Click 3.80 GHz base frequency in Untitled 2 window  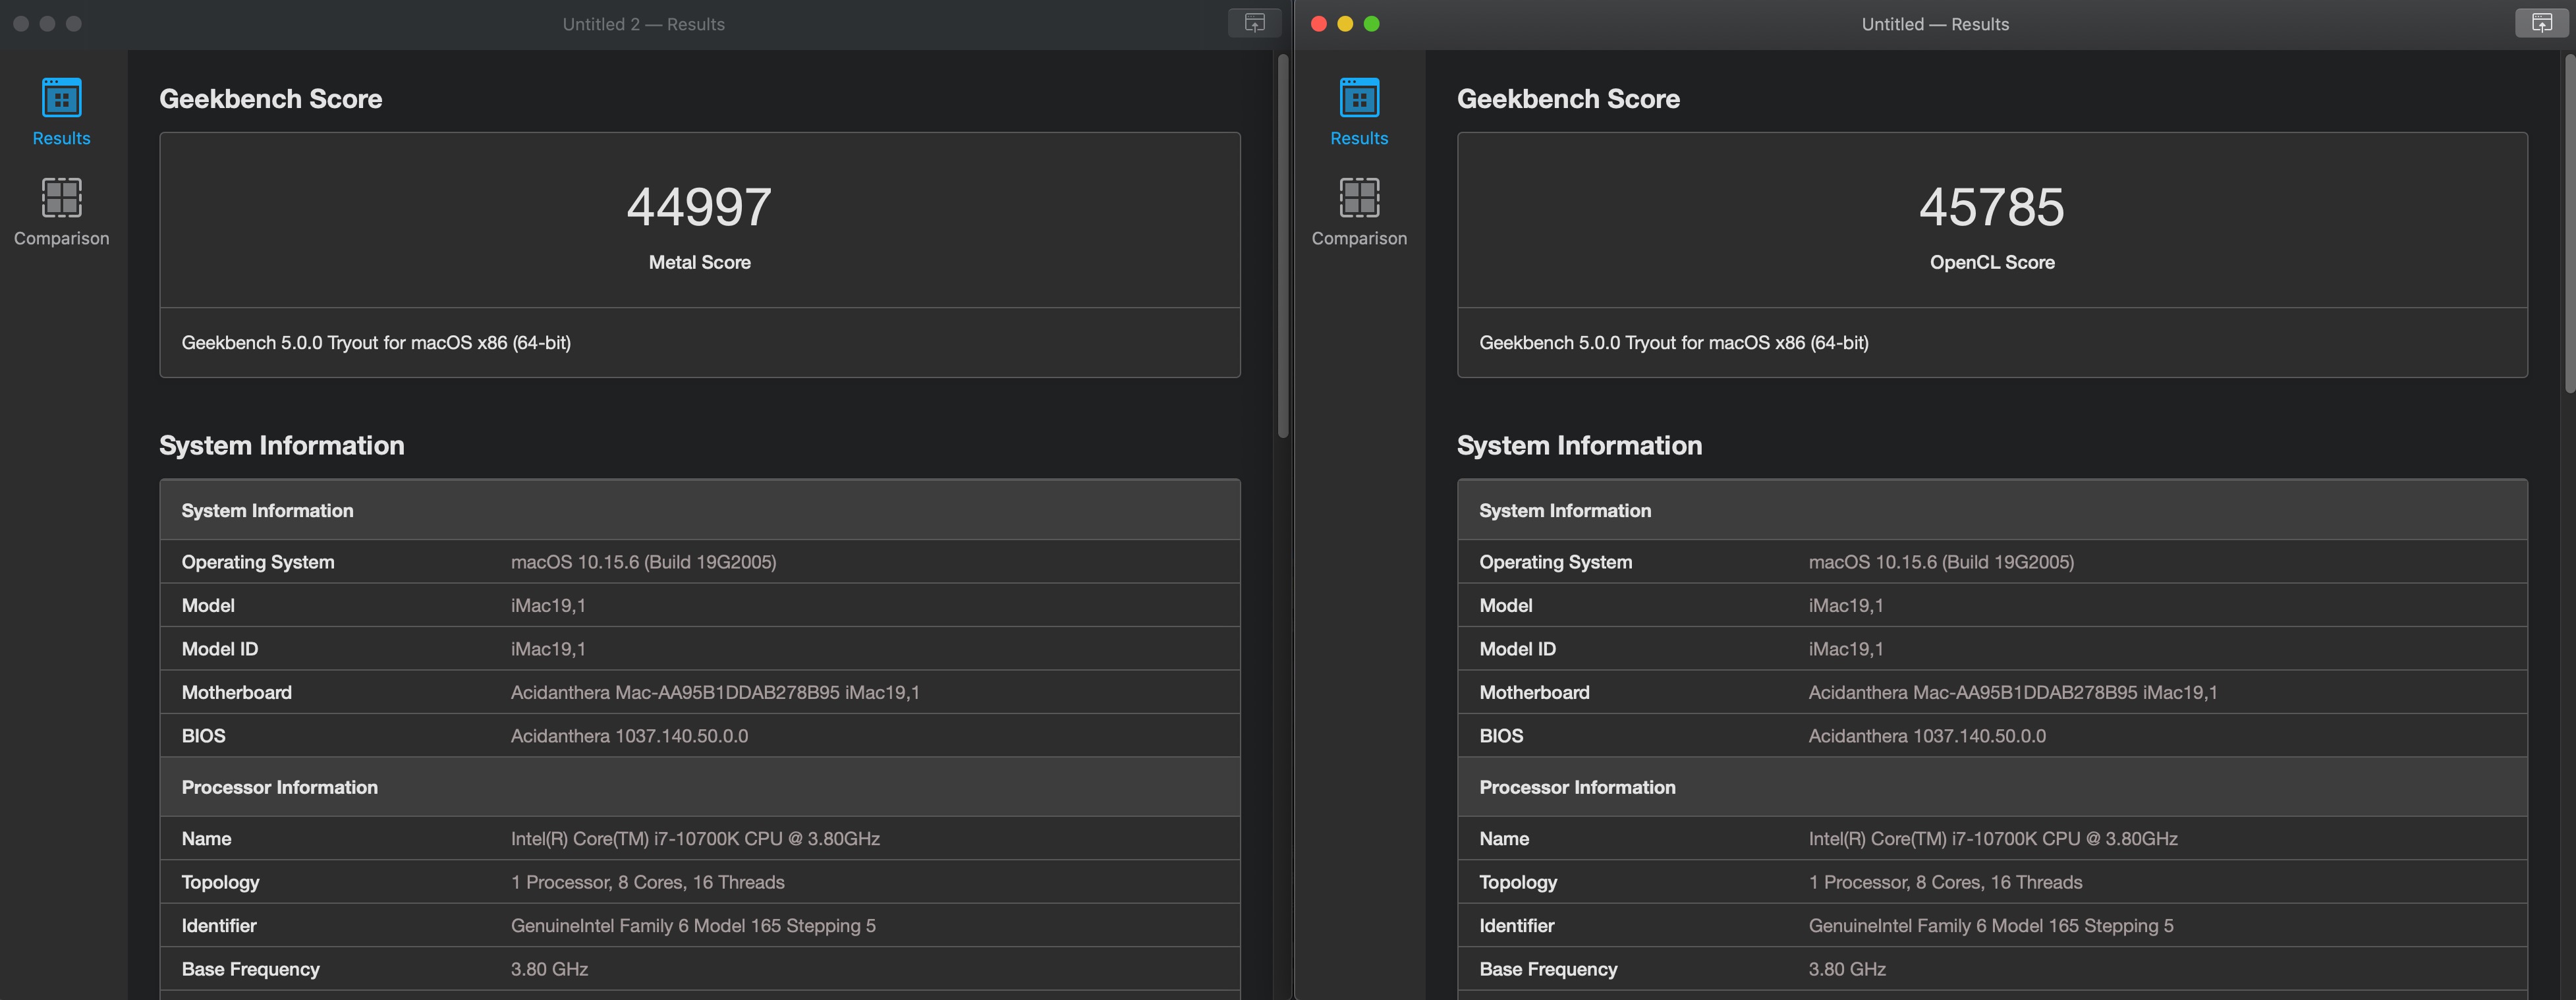549,969
